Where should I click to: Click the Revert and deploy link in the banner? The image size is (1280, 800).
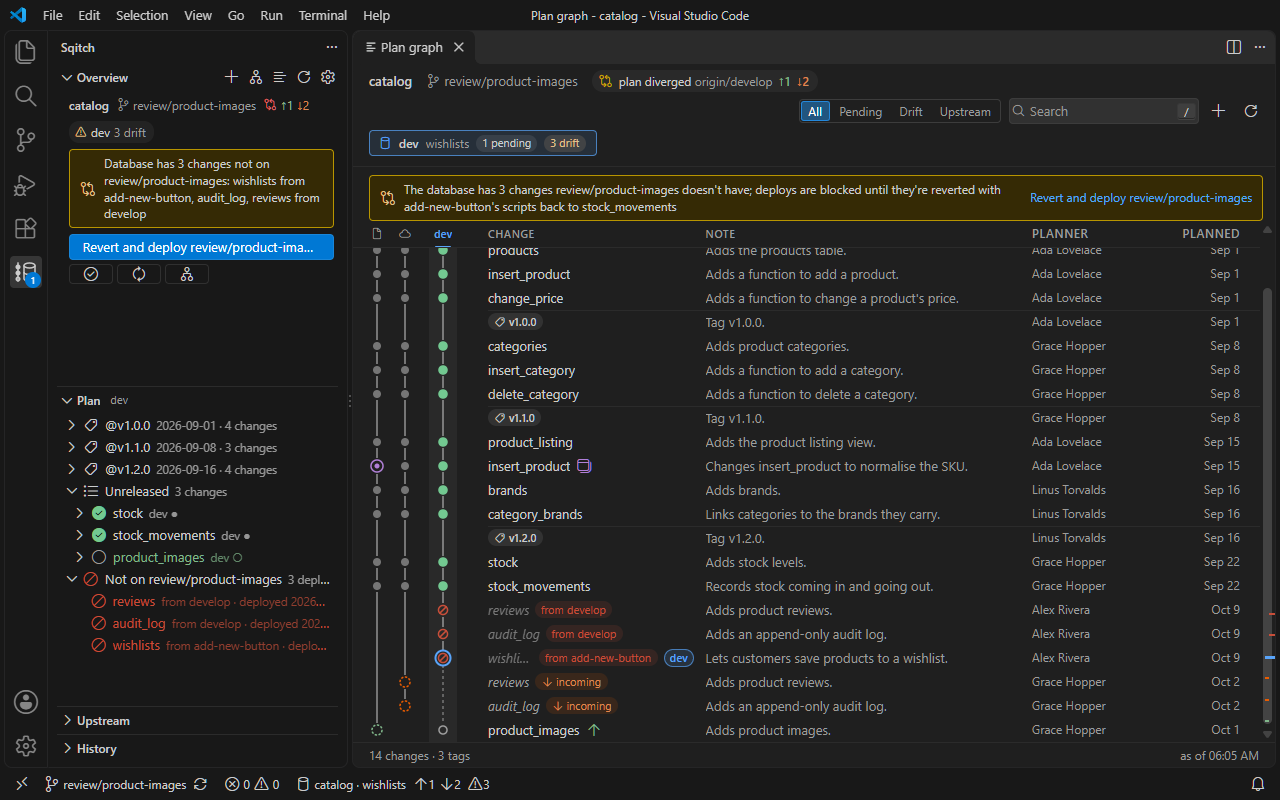point(1141,198)
